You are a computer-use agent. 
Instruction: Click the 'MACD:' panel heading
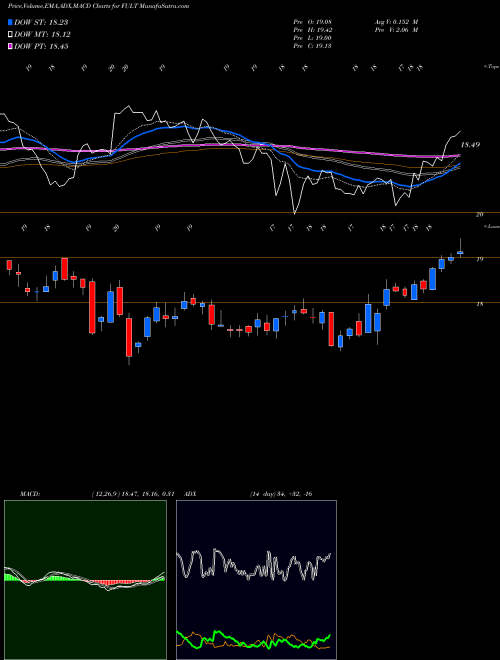[30, 494]
